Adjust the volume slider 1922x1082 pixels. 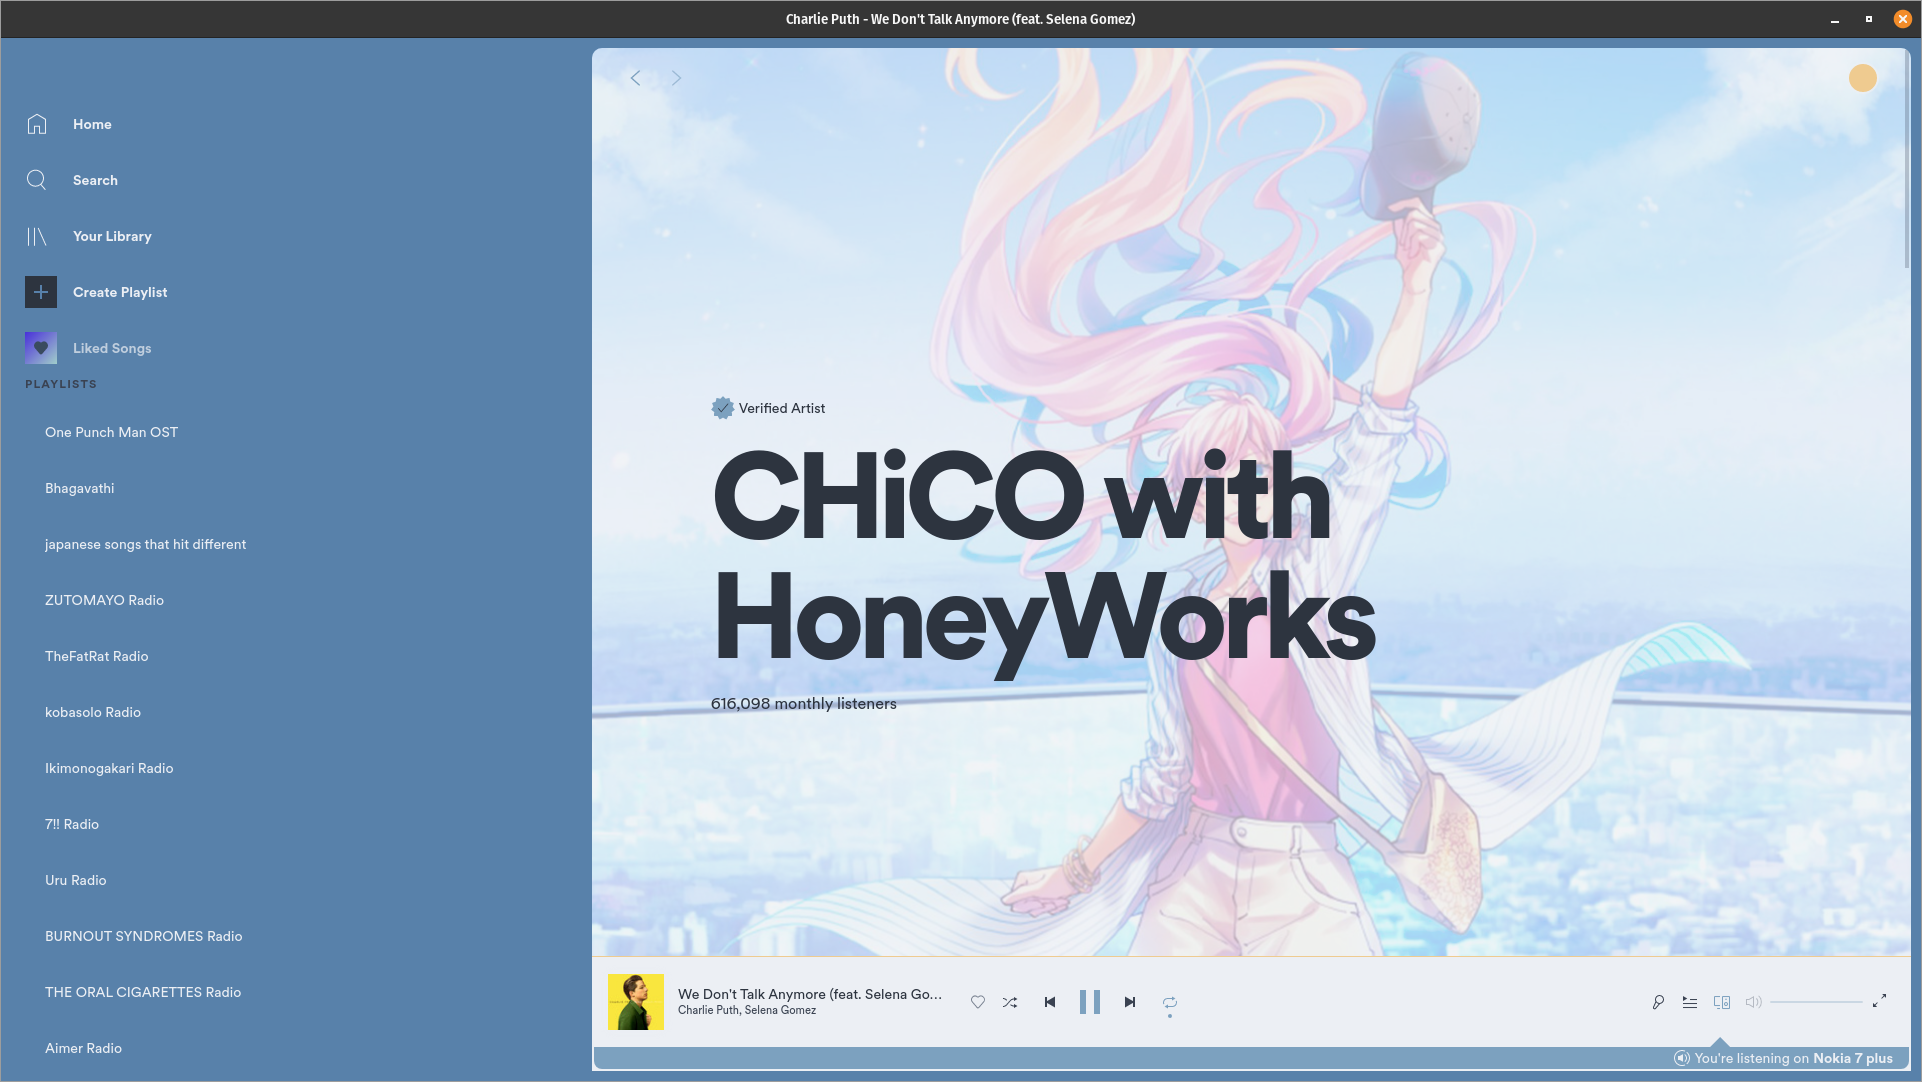(1816, 1002)
